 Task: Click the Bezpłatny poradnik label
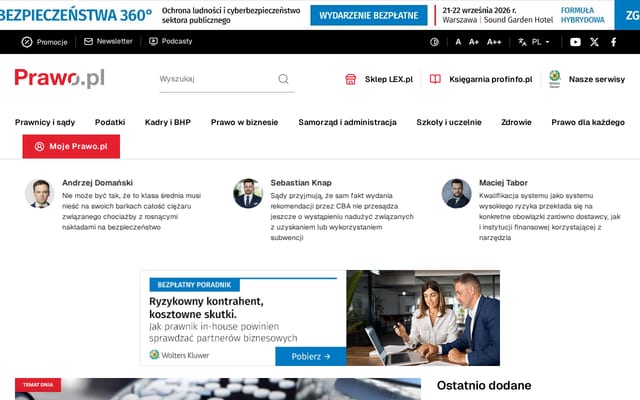tap(194, 285)
